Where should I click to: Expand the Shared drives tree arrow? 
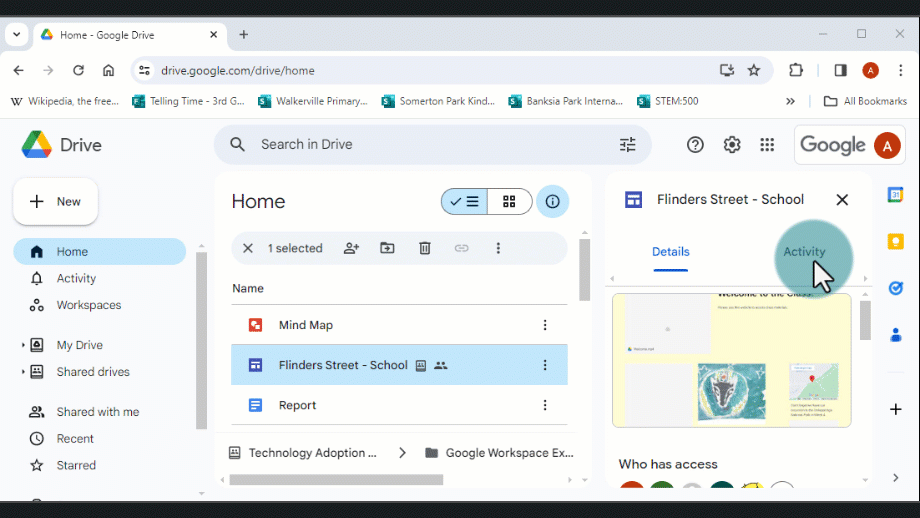coord(23,372)
